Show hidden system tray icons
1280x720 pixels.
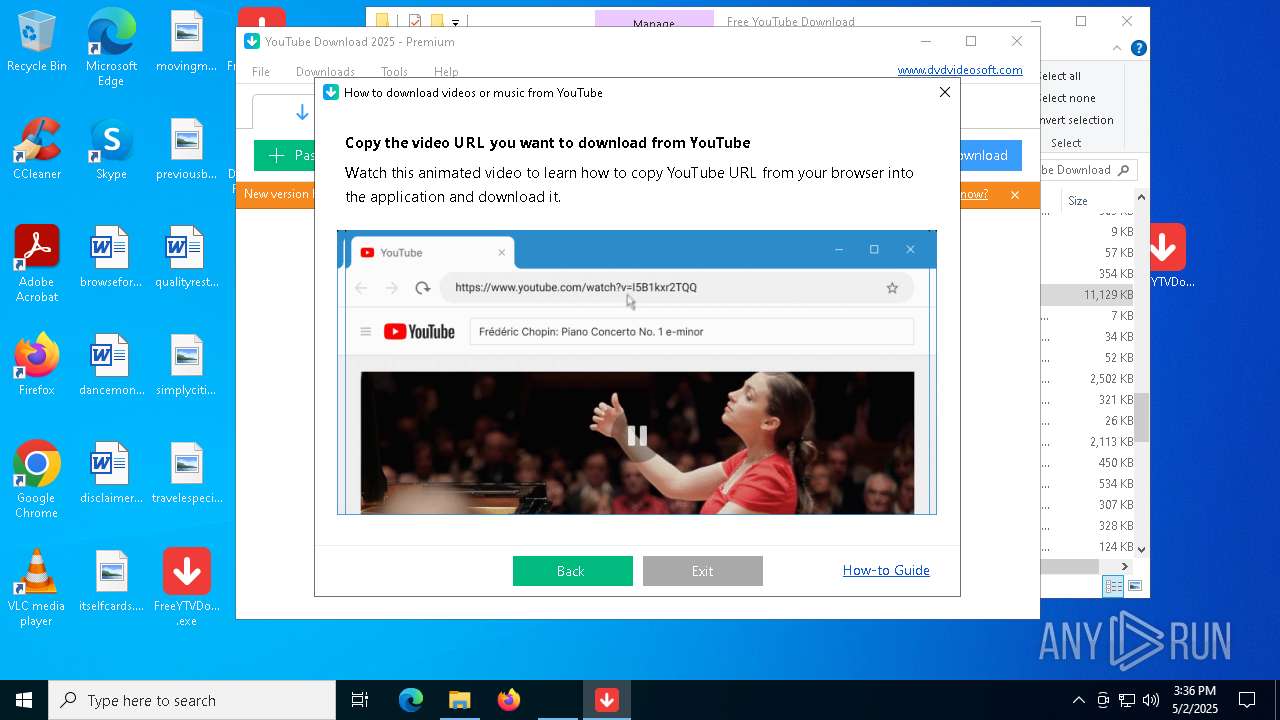tap(1078, 700)
